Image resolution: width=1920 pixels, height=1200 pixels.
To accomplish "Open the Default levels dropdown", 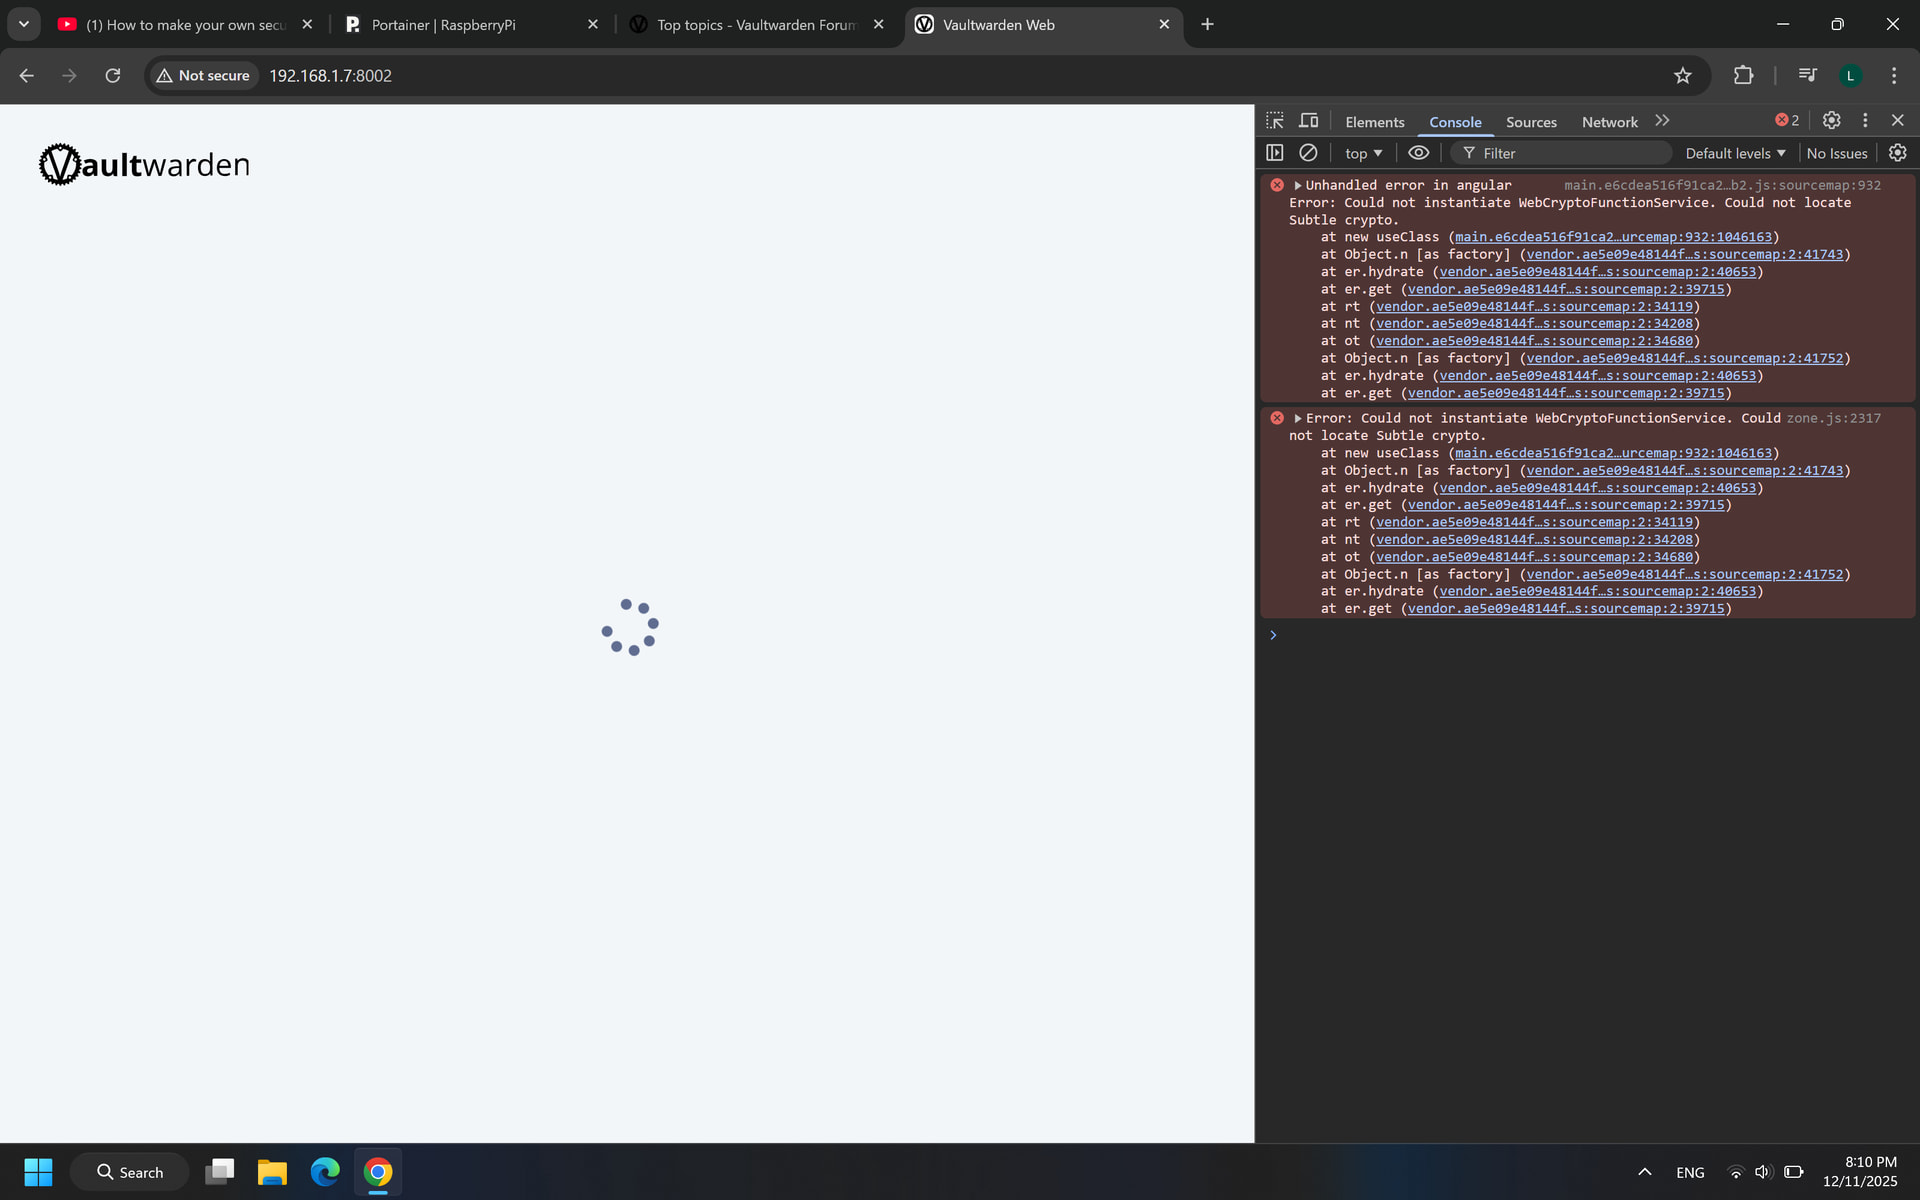I will click(1735, 153).
